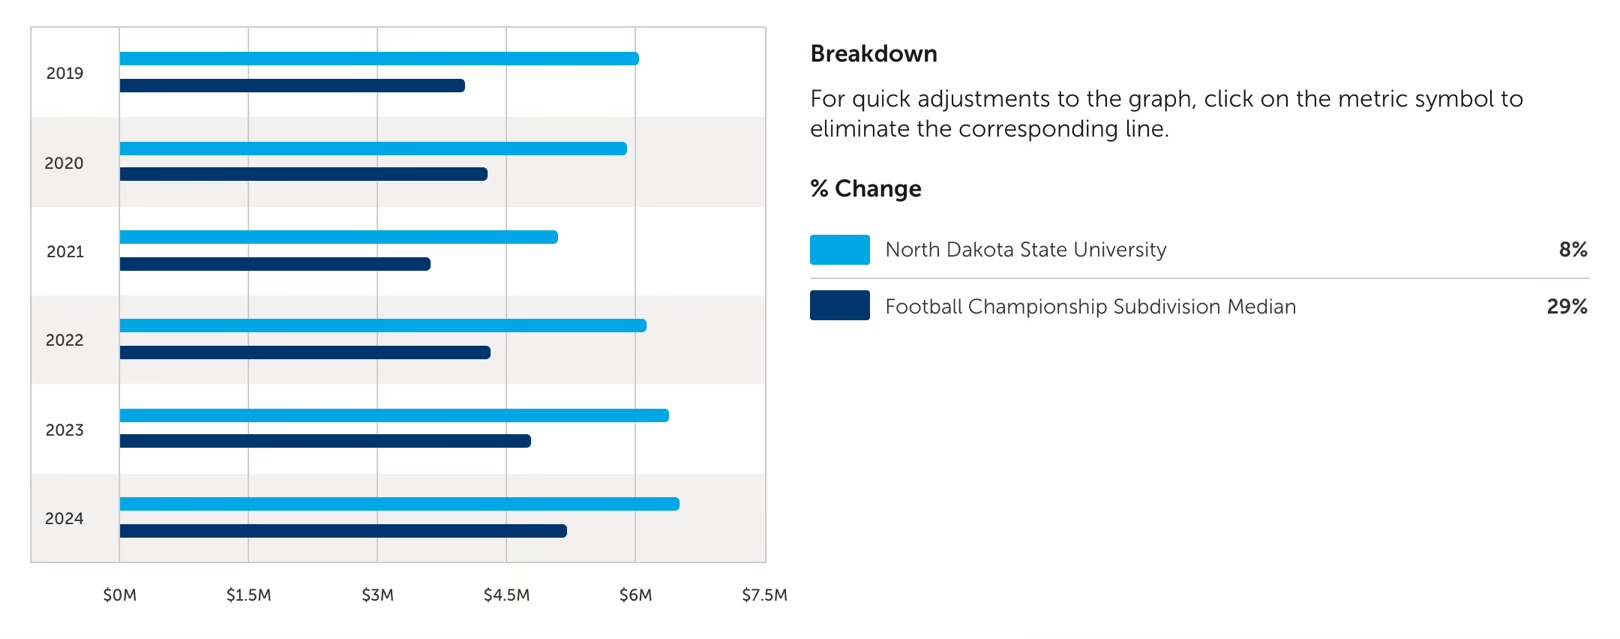Click the 8% change value
Screen dimensions: 1620x639
[x=1572, y=250]
